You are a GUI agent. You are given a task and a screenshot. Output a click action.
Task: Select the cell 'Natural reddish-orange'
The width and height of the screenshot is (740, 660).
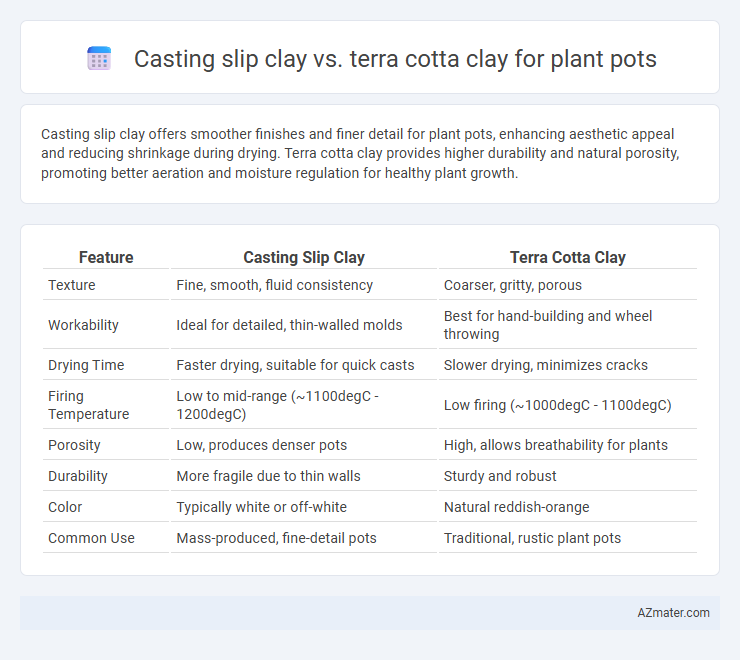516,507
